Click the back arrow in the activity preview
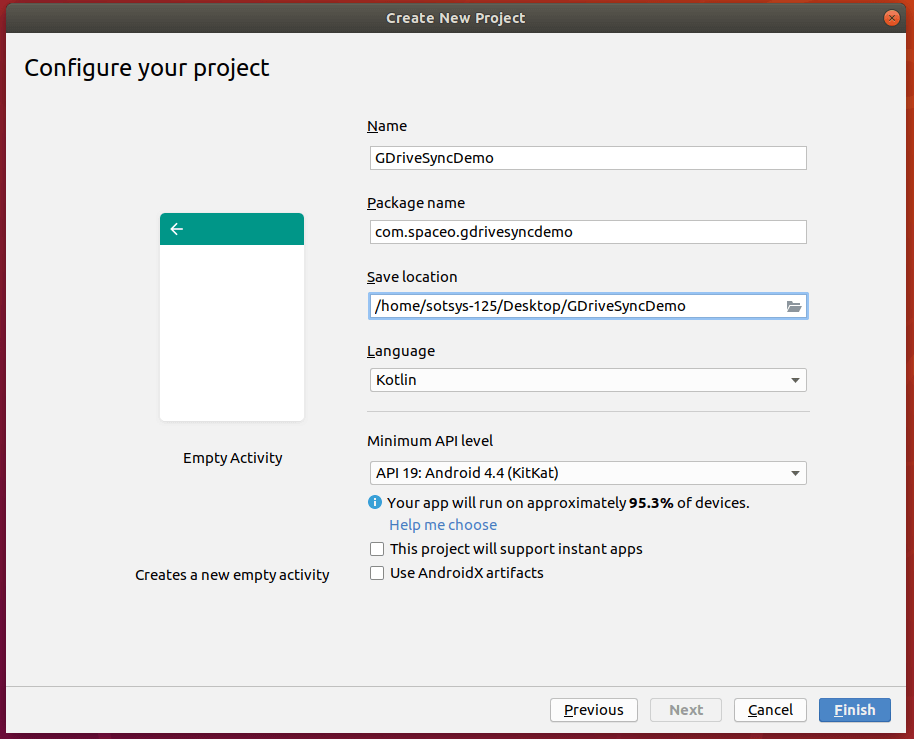The height and width of the screenshot is (739, 914). click(177, 229)
